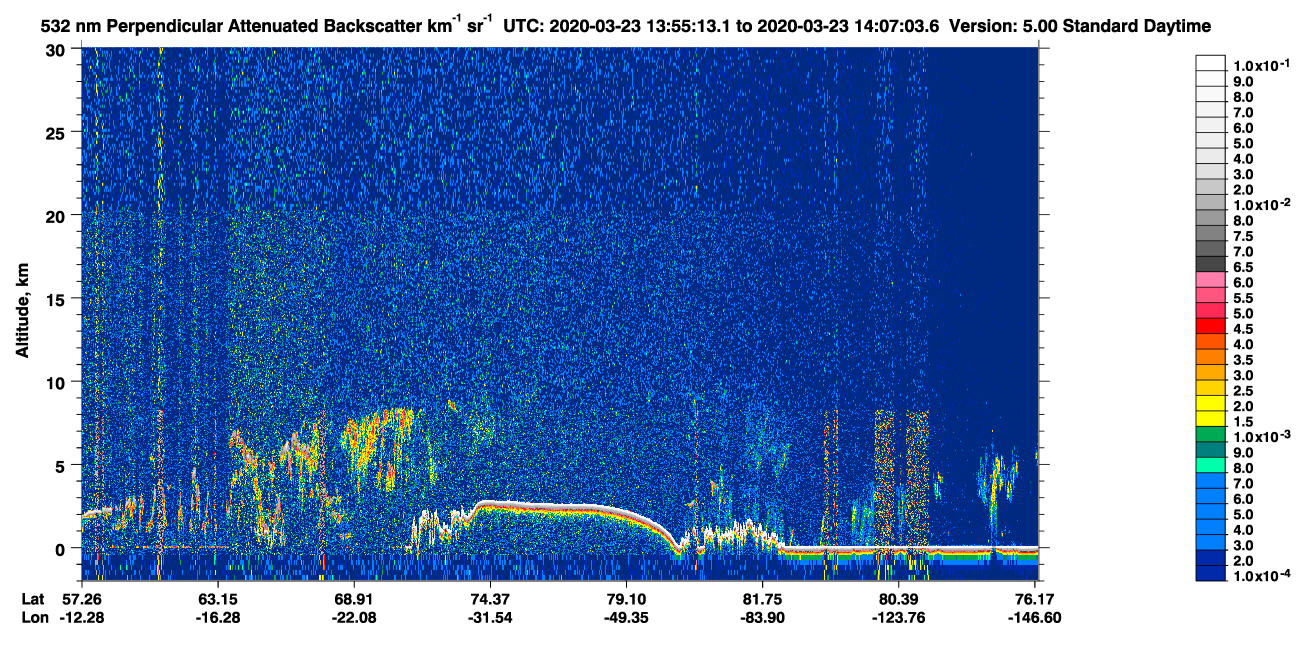Click colorbar label 3.5
This screenshot has width=1300, height=667.
point(1244,360)
